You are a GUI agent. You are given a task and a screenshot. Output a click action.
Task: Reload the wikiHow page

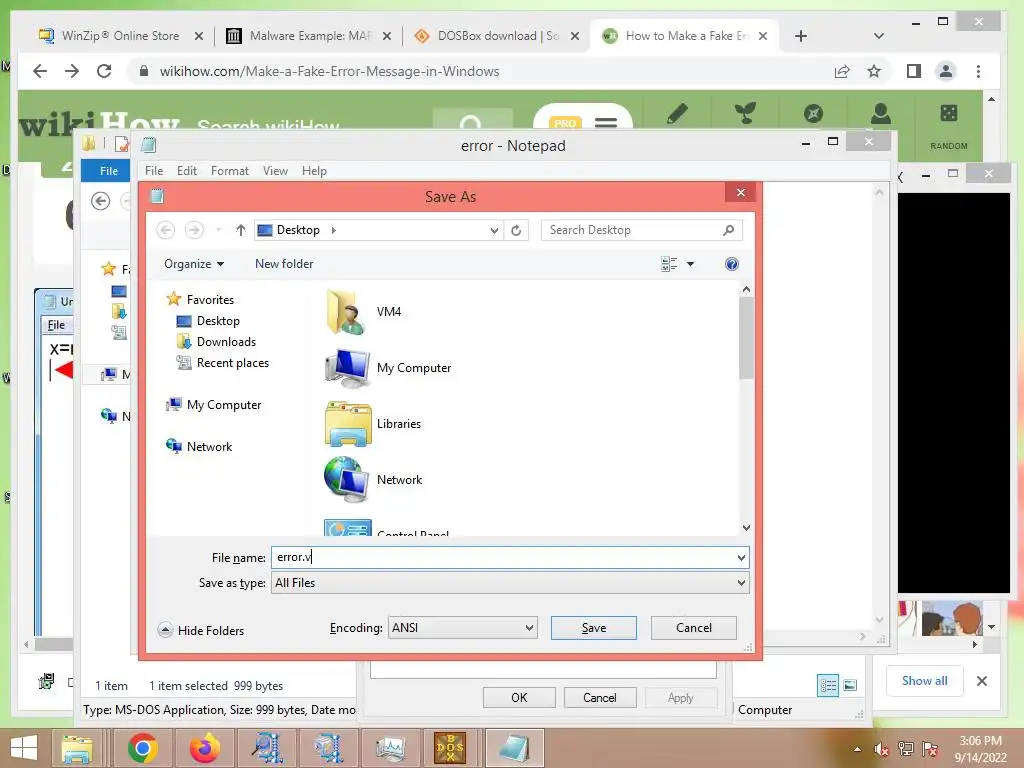[x=104, y=71]
